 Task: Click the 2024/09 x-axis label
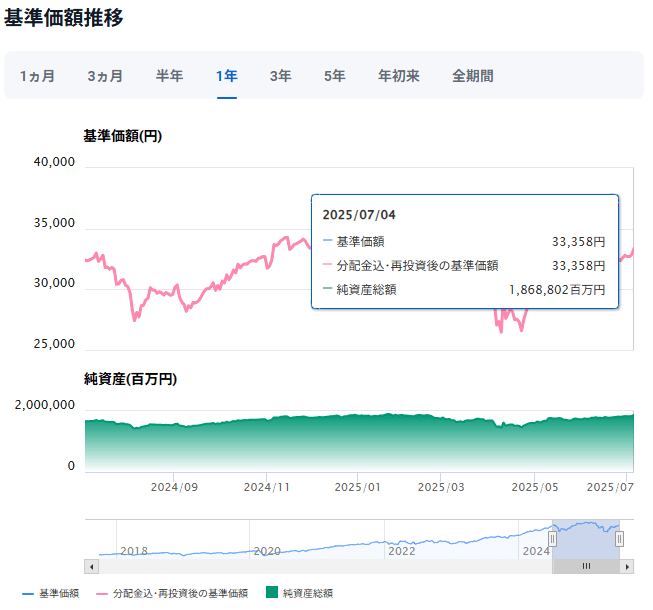point(174,487)
